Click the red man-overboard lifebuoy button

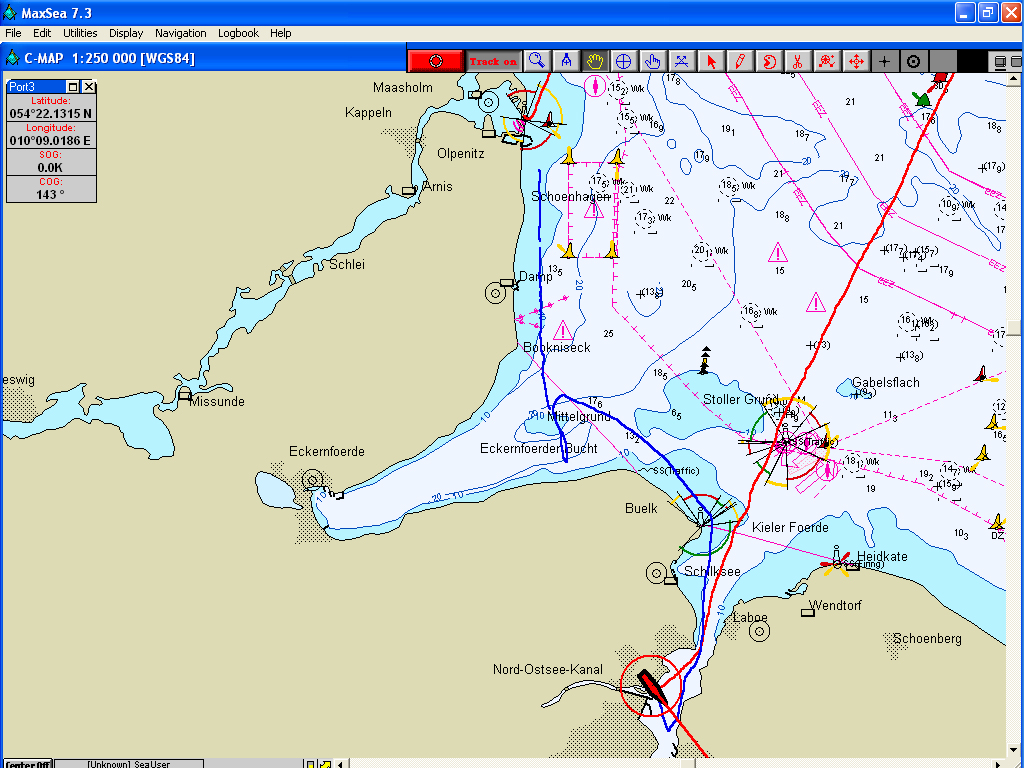pyautogui.click(x=436, y=61)
